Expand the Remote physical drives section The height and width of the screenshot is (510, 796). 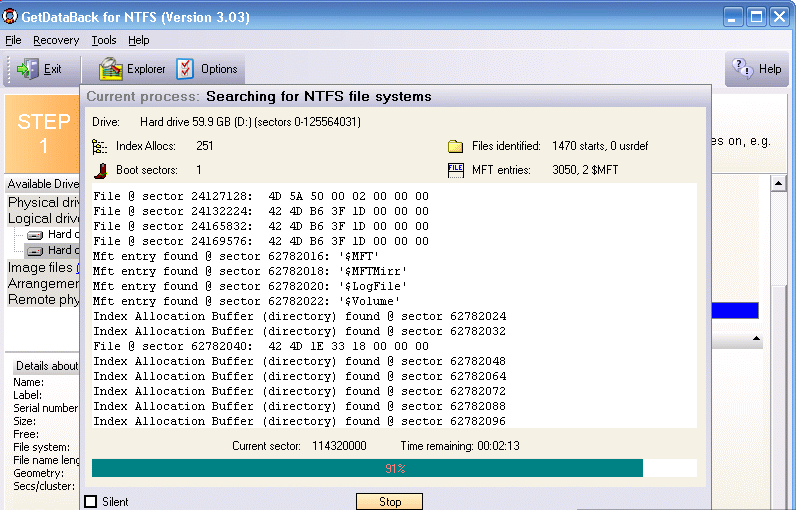coord(42,299)
